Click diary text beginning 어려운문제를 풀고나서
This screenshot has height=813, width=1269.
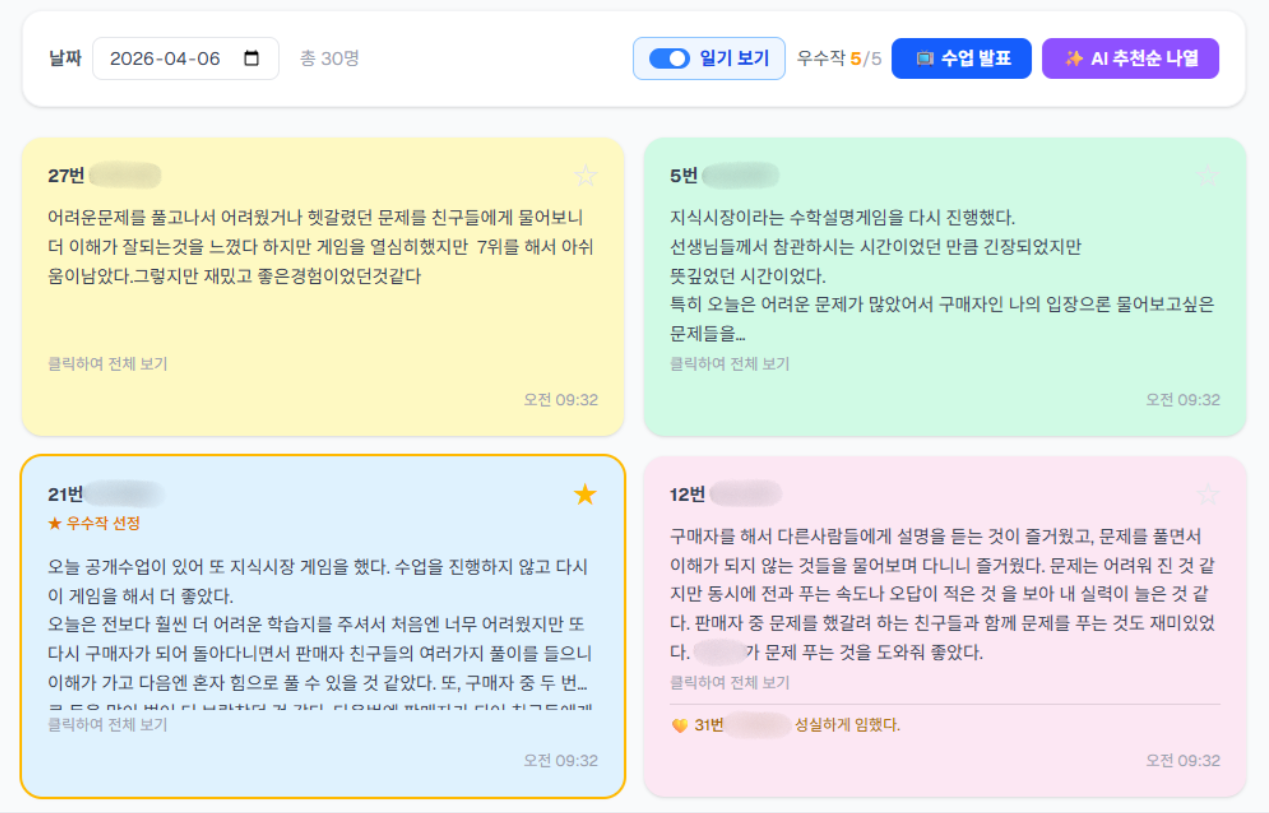click(x=322, y=247)
